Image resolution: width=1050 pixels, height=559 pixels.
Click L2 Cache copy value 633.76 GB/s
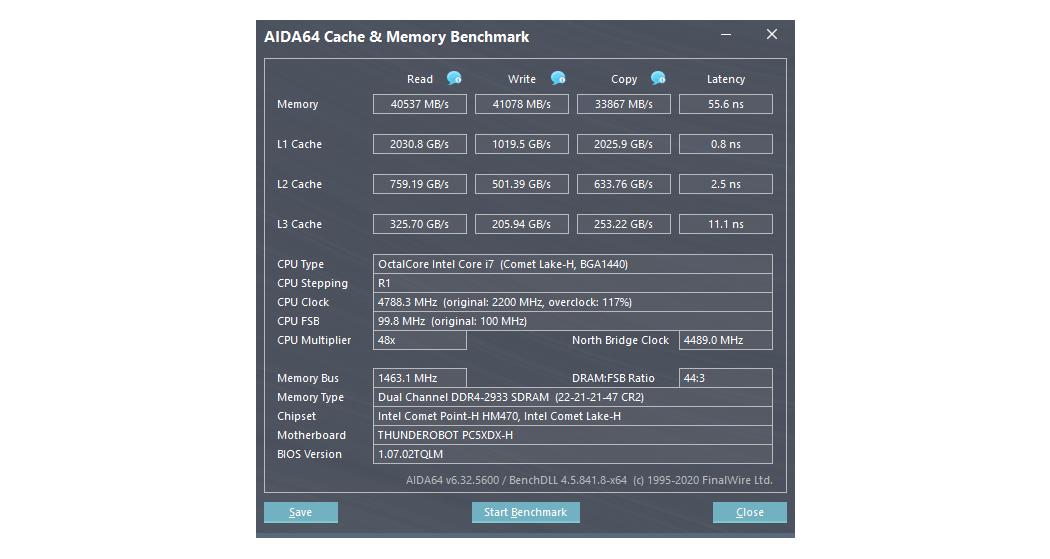pos(623,184)
